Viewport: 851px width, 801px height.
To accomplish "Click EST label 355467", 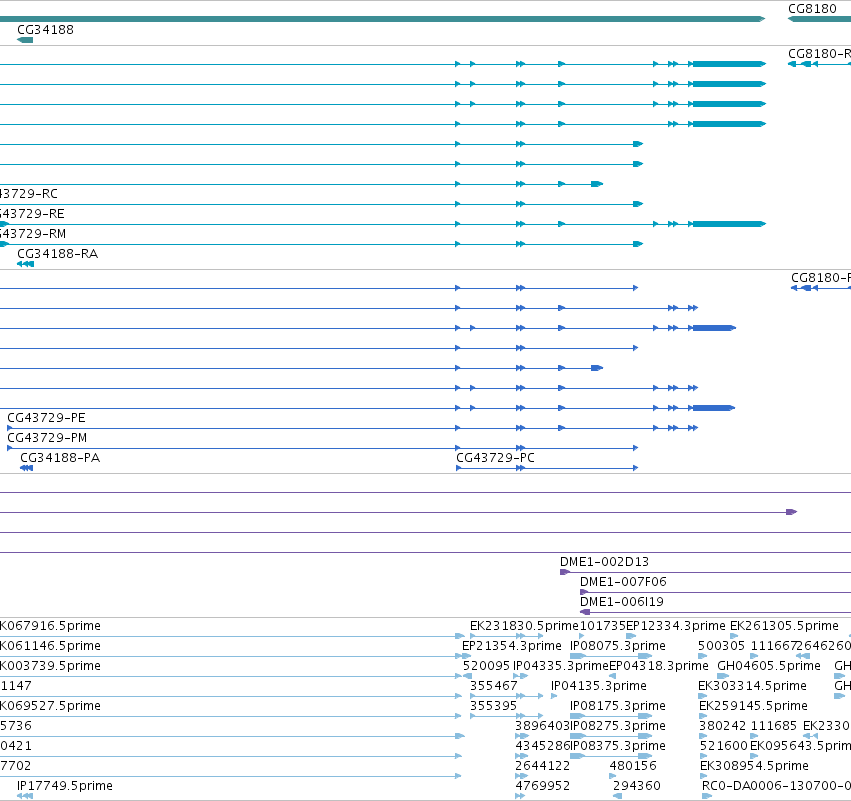I will point(494,686).
